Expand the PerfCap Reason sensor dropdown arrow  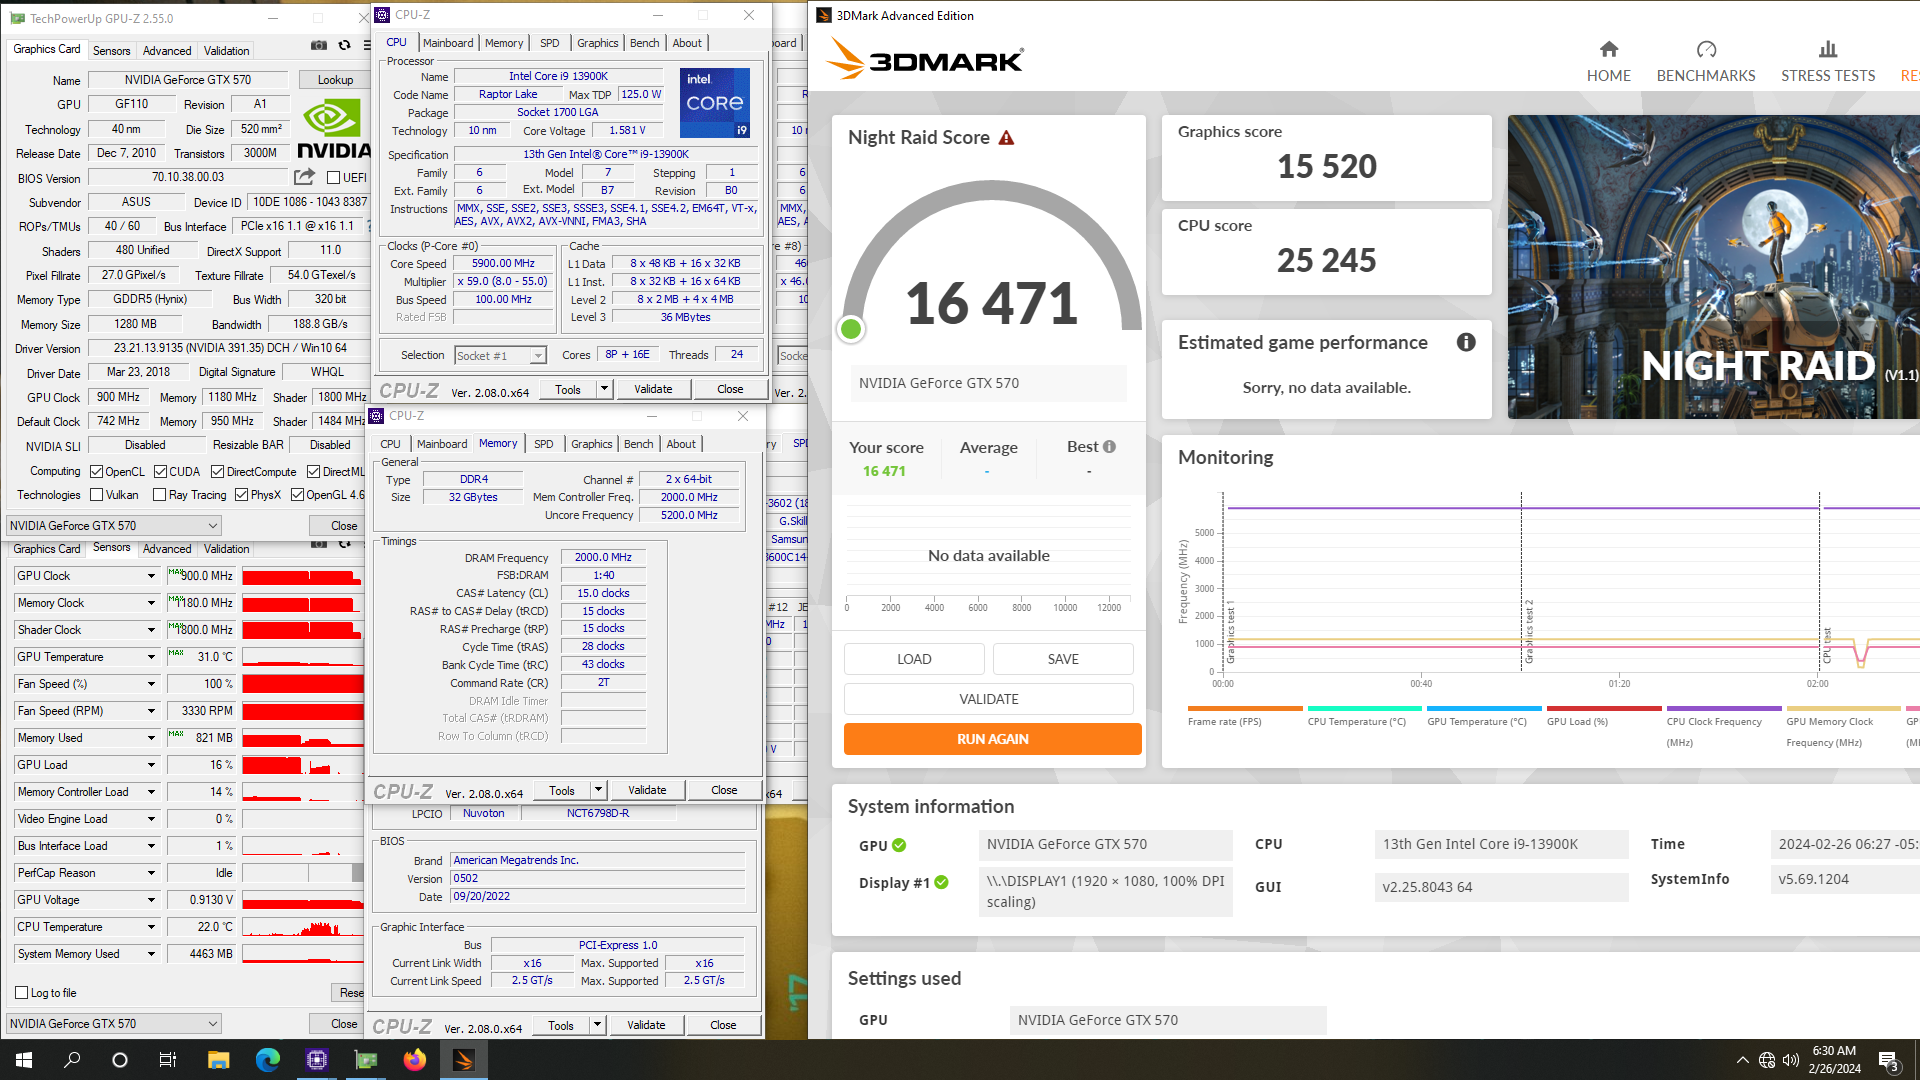pos(151,873)
